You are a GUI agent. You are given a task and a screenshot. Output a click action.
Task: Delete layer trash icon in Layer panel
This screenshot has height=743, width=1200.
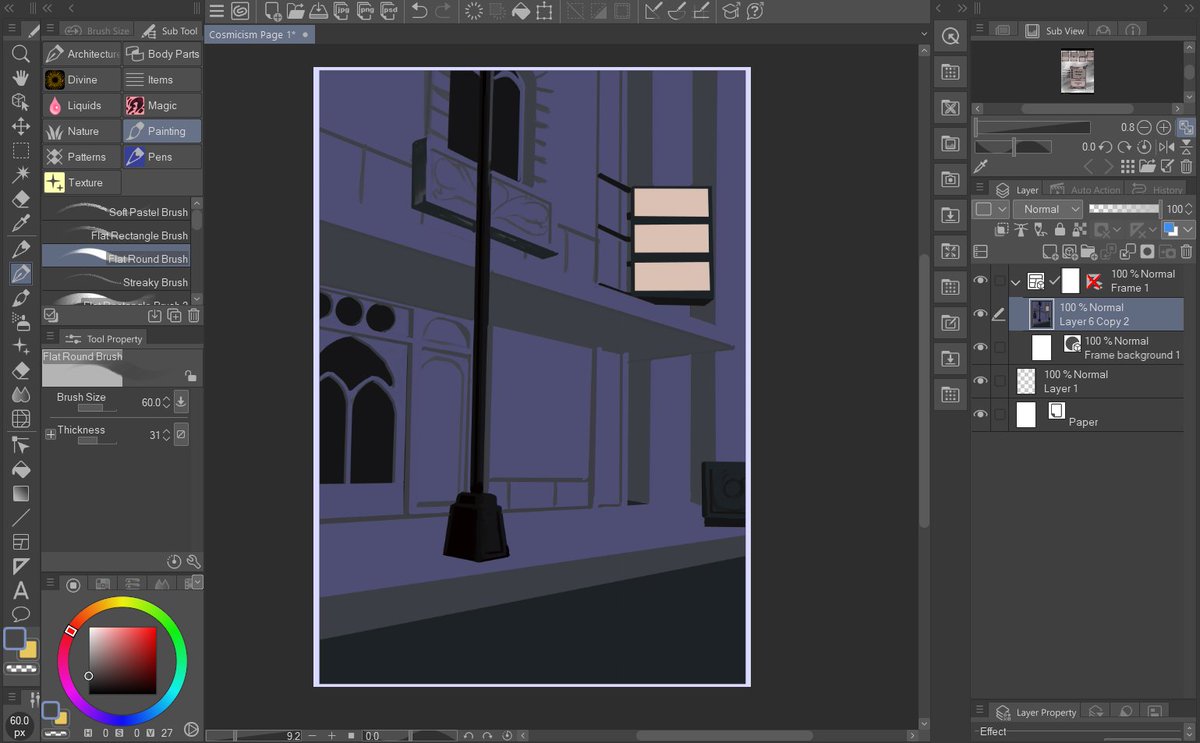1186,252
